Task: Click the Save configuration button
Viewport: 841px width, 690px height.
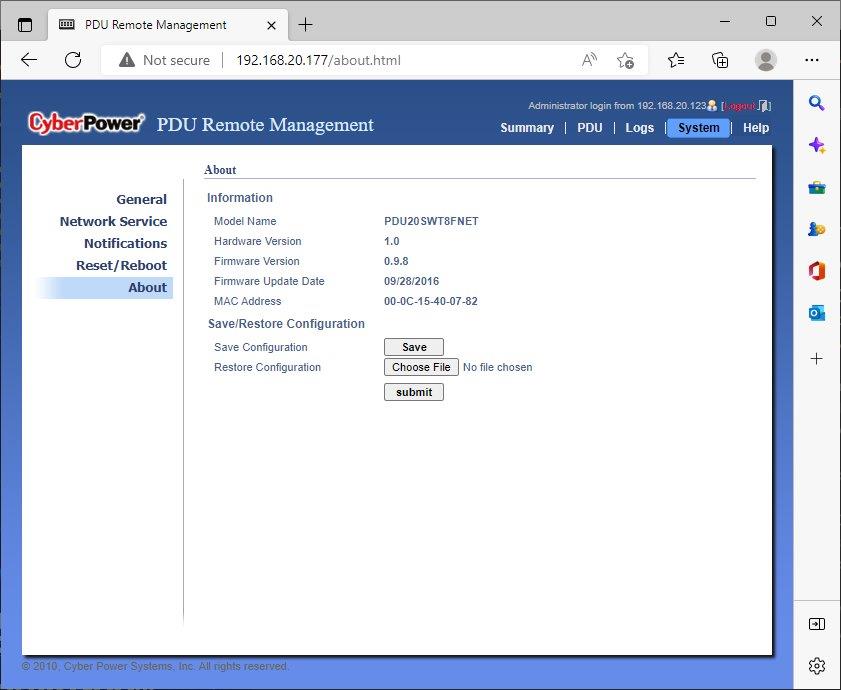Action: click(414, 347)
